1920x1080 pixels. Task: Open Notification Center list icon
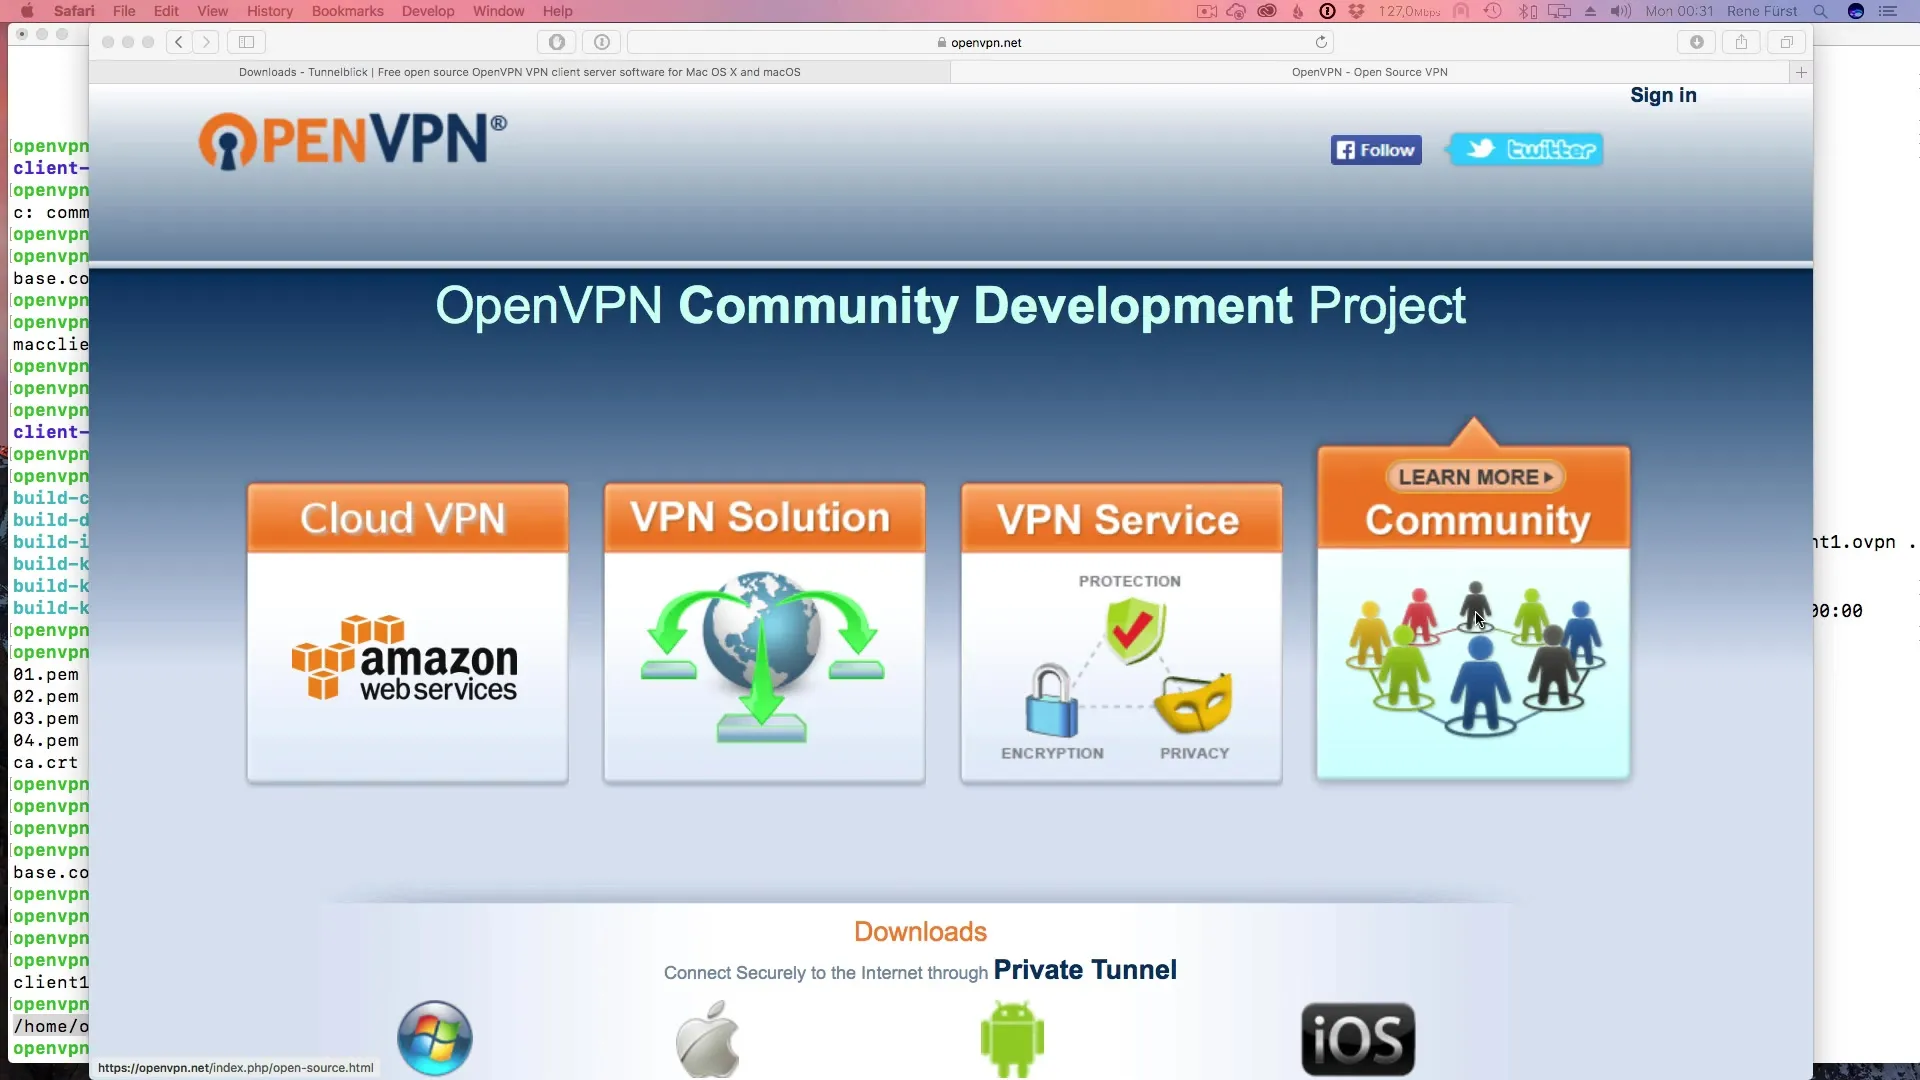(x=1888, y=11)
